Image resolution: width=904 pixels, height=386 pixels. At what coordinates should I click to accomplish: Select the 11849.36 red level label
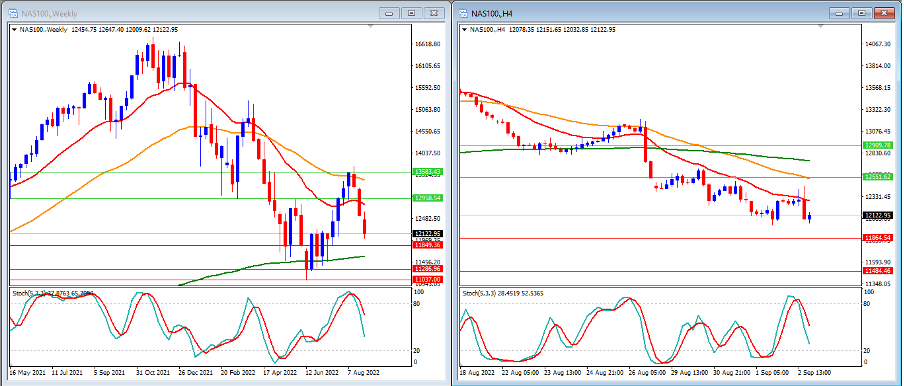point(427,245)
